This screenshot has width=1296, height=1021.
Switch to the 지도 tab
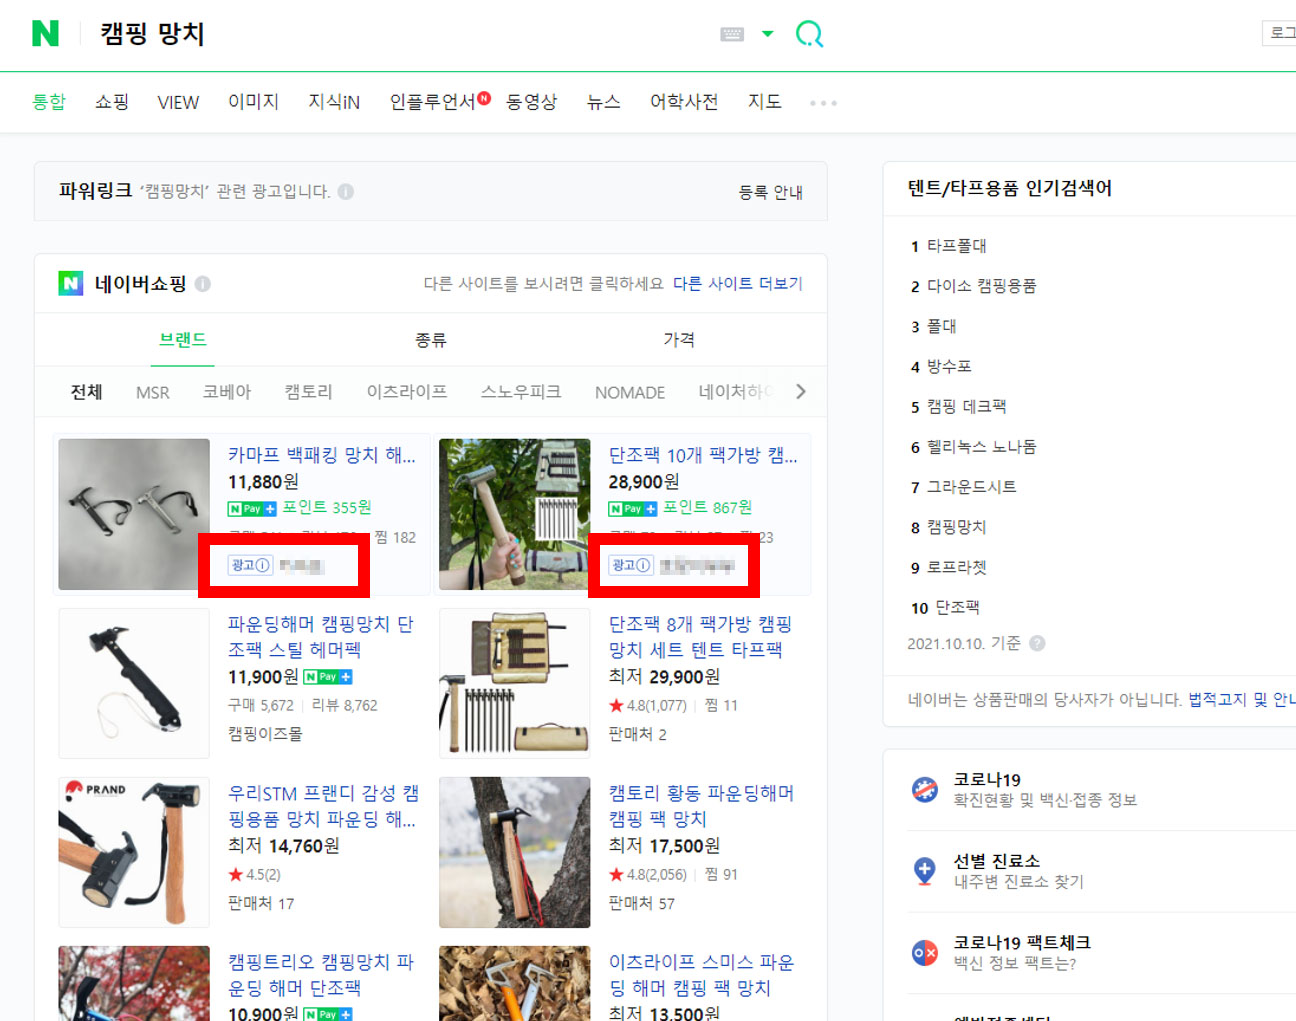pyautogui.click(x=765, y=102)
